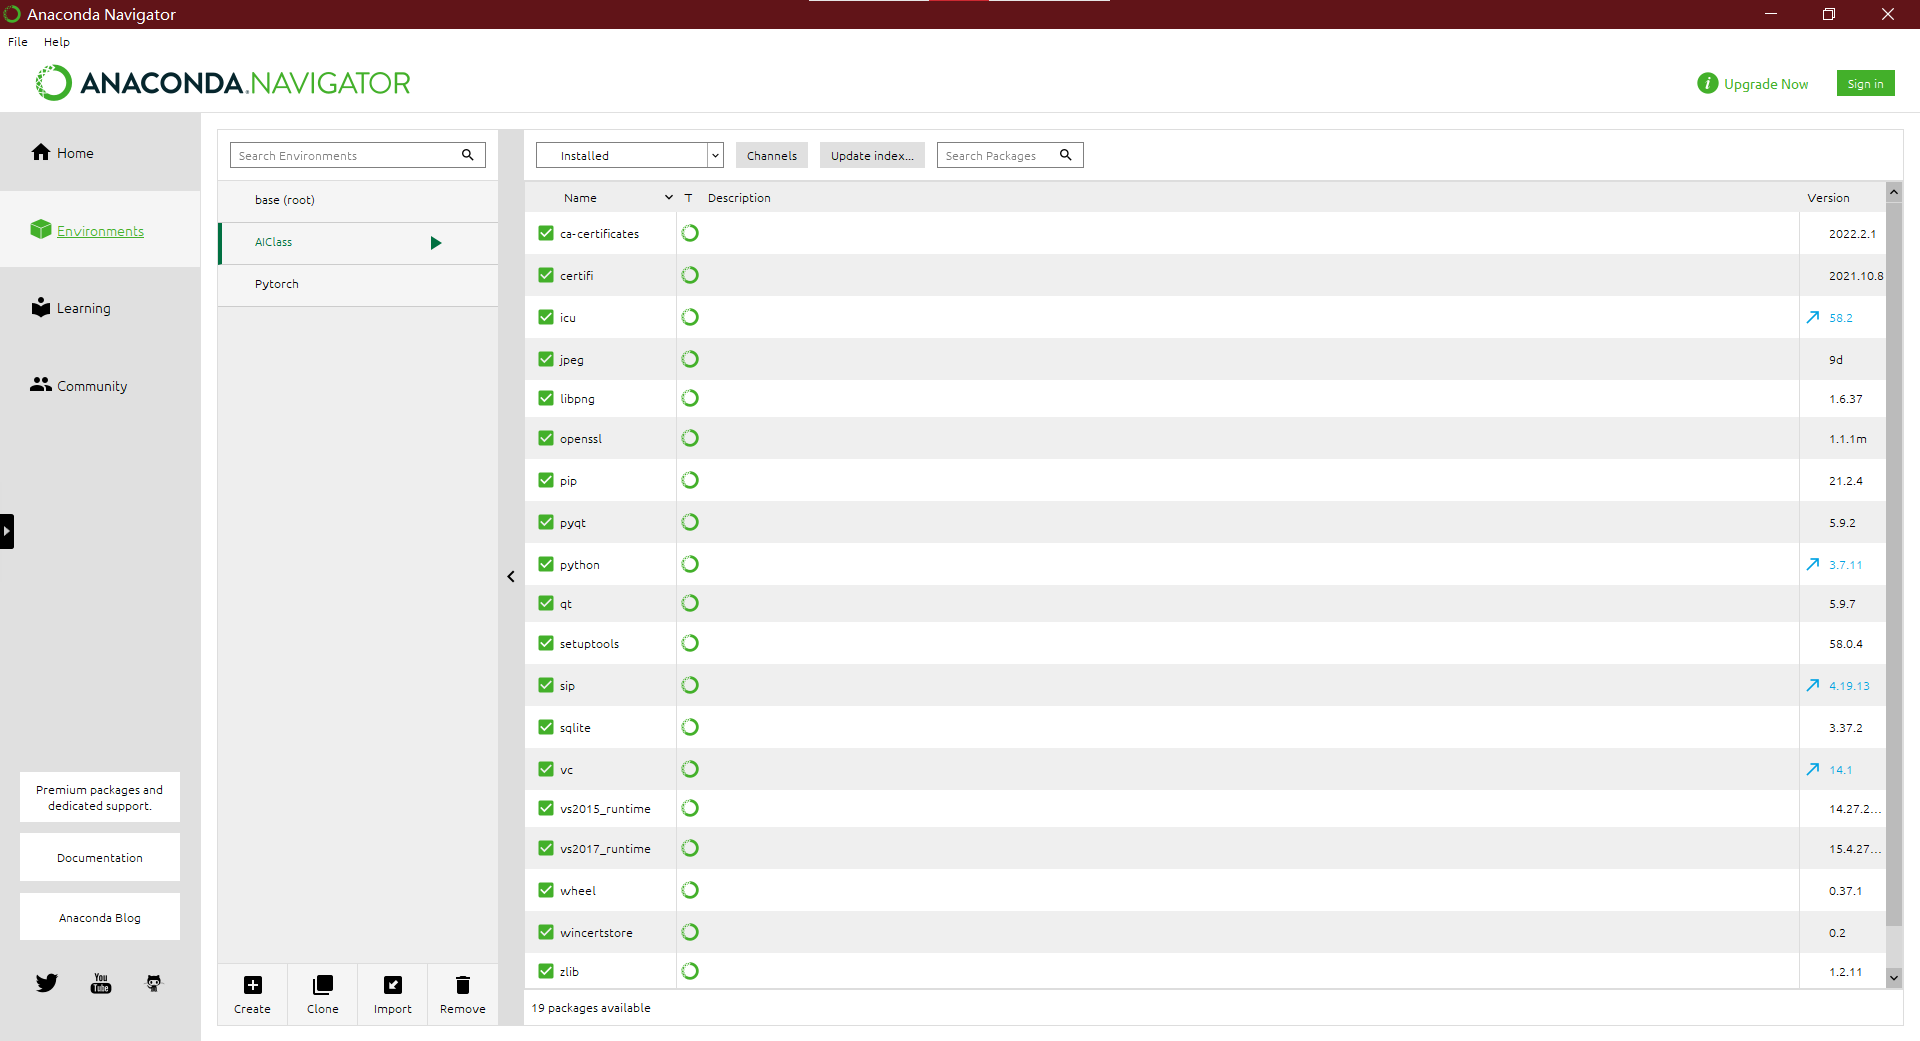This screenshot has height=1041, width=1920.
Task: Click the Import environment icon
Action: [393, 985]
